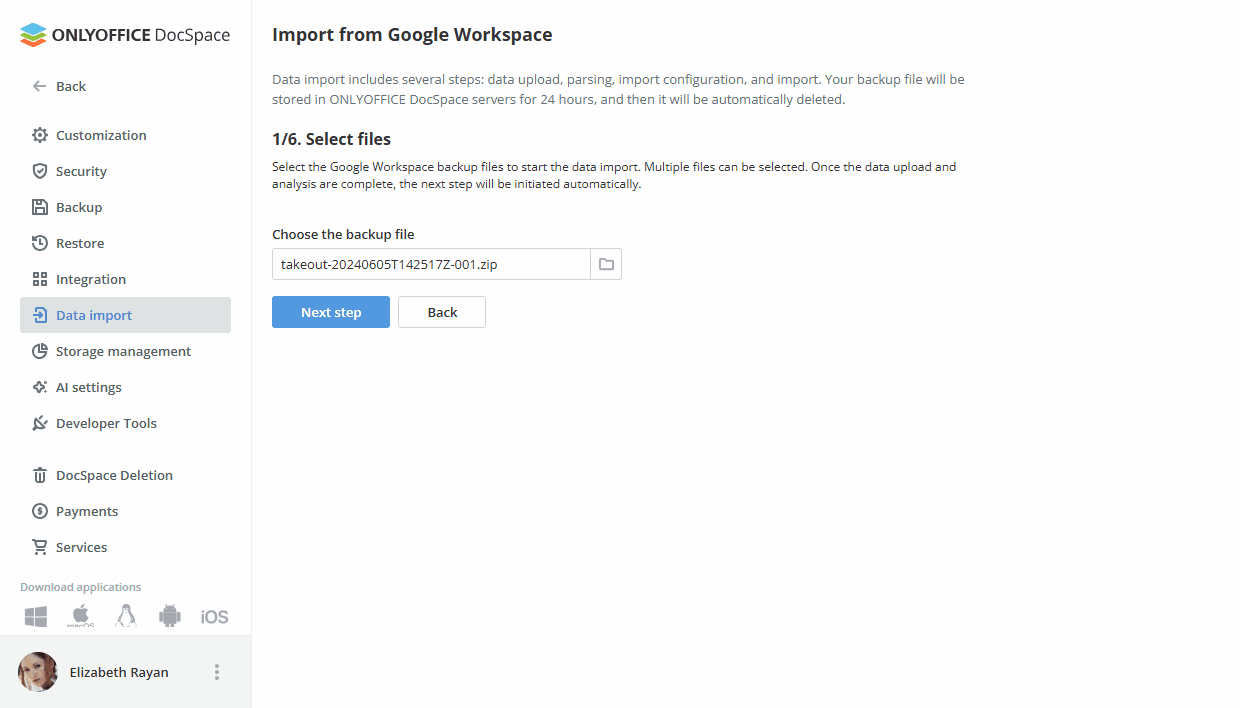Image resolution: width=1240 pixels, height=708 pixels.
Task: Click the takeout zip file name field
Action: click(x=430, y=264)
